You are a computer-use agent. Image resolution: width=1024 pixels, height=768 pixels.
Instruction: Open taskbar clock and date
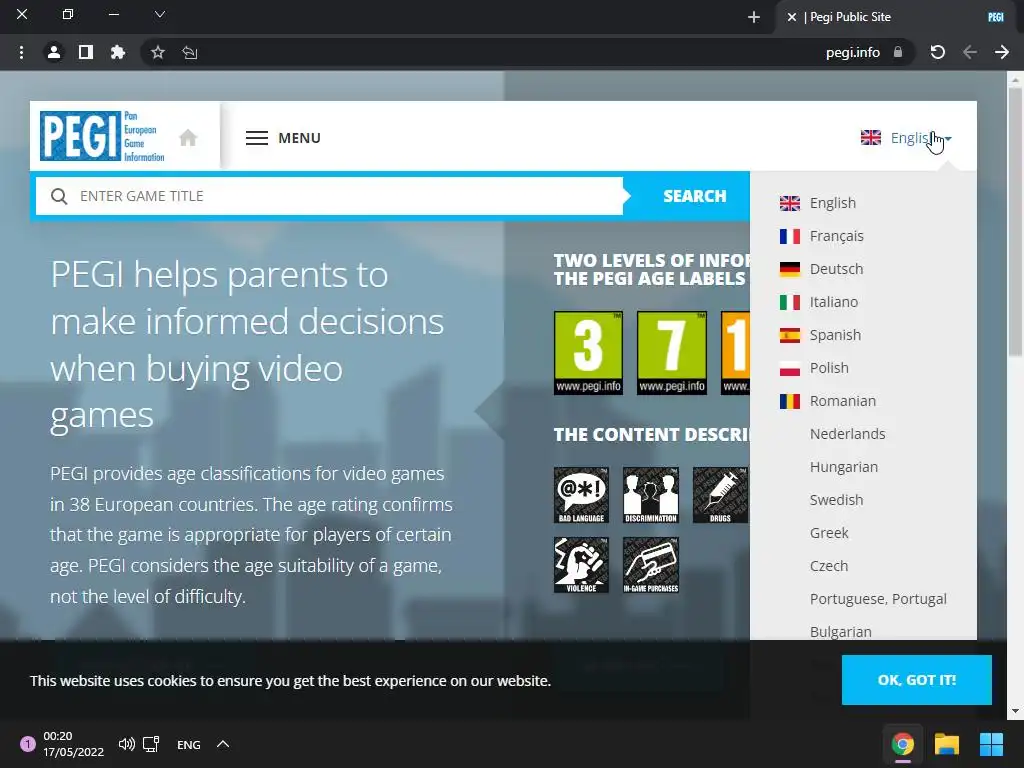[73, 744]
